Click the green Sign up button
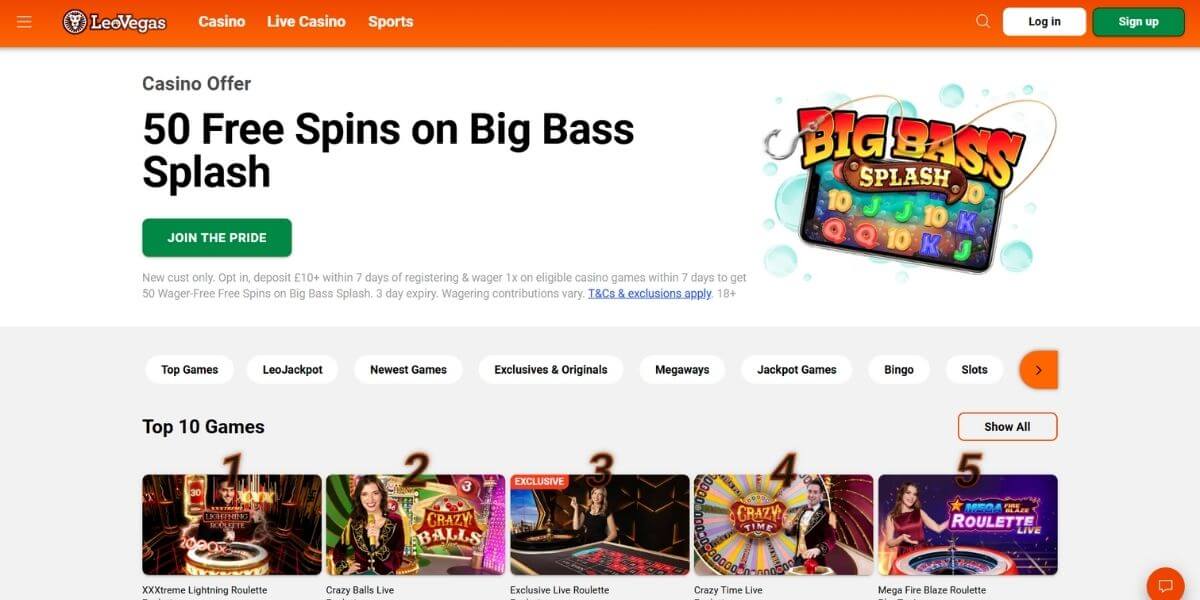This screenshot has width=1200, height=600. (1138, 22)
